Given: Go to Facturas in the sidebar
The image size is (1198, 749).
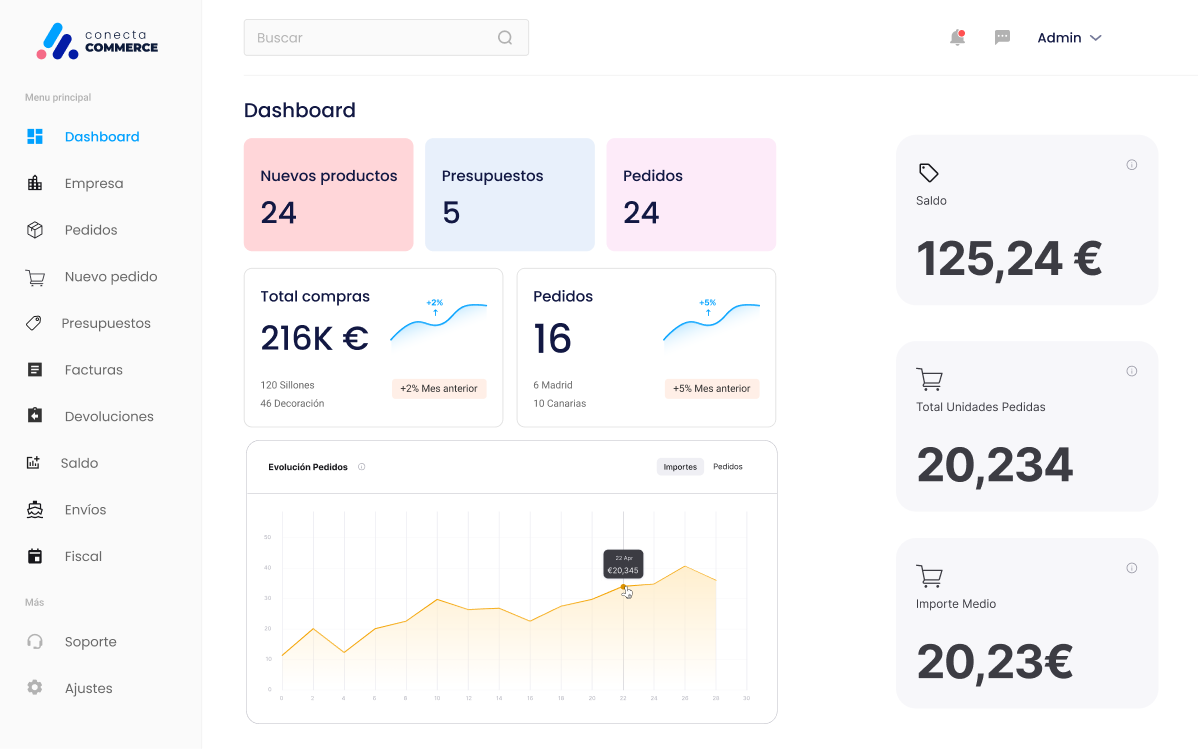Looking at the screenshot, I should (93, 370).
